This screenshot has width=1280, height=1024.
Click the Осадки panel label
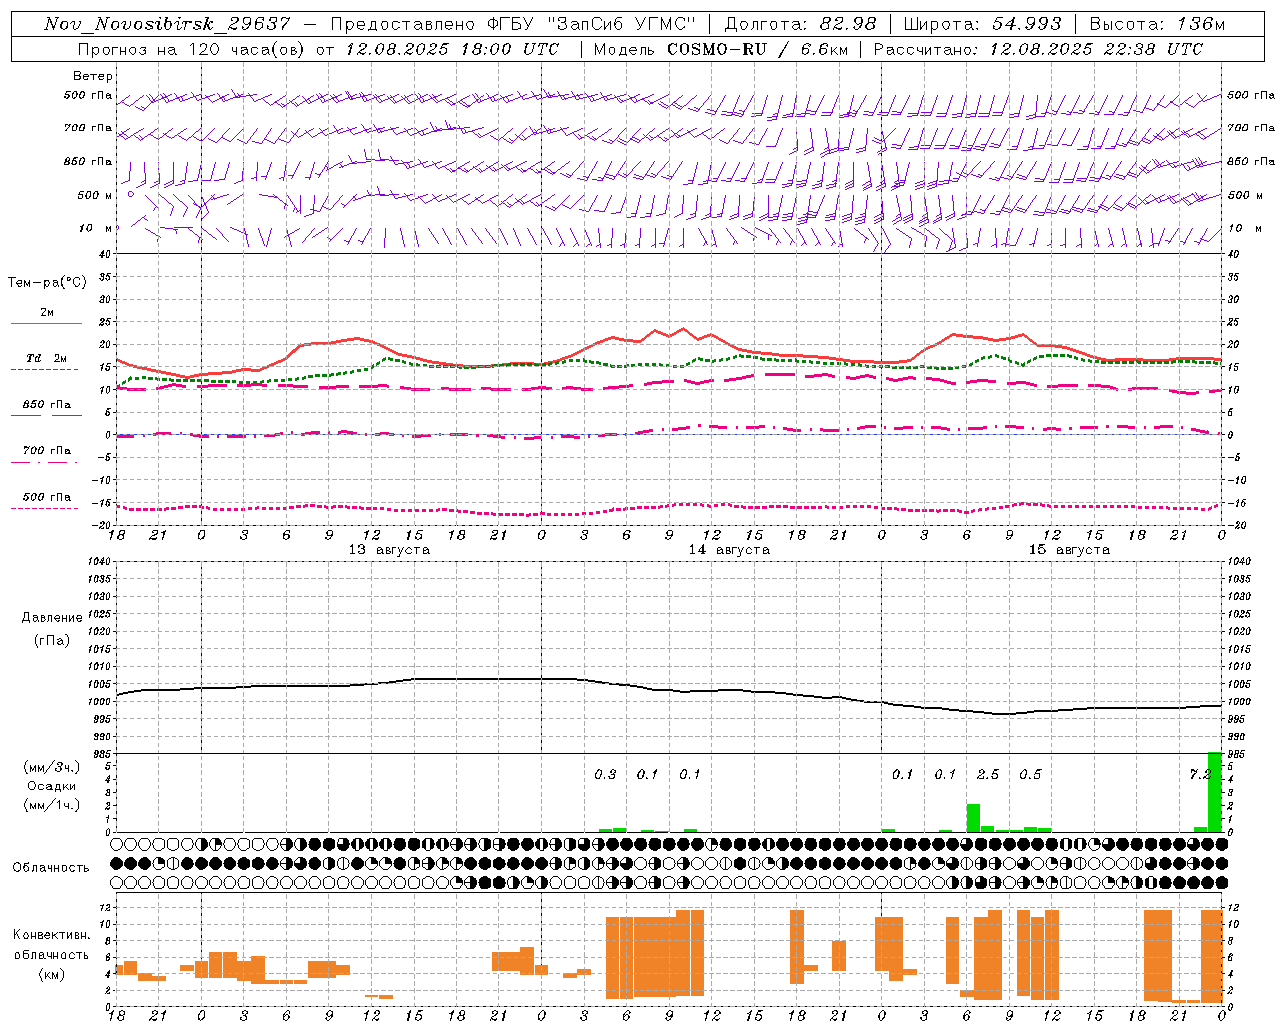[51, 786]
